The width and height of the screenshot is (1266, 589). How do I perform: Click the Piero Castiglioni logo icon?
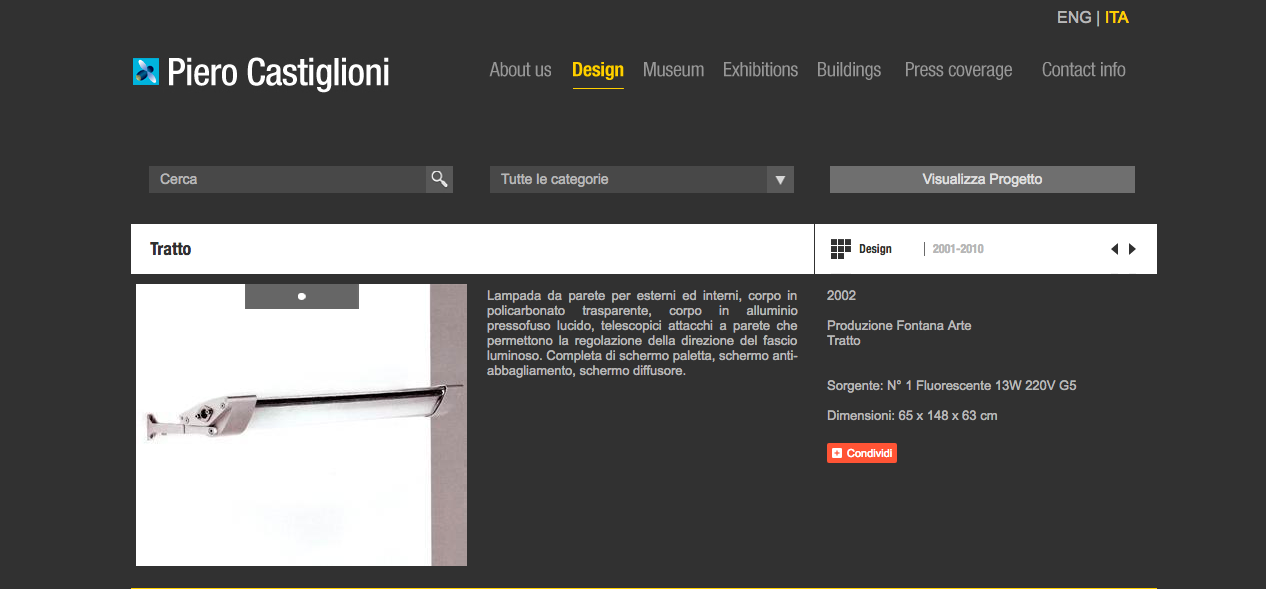[146, 72]
